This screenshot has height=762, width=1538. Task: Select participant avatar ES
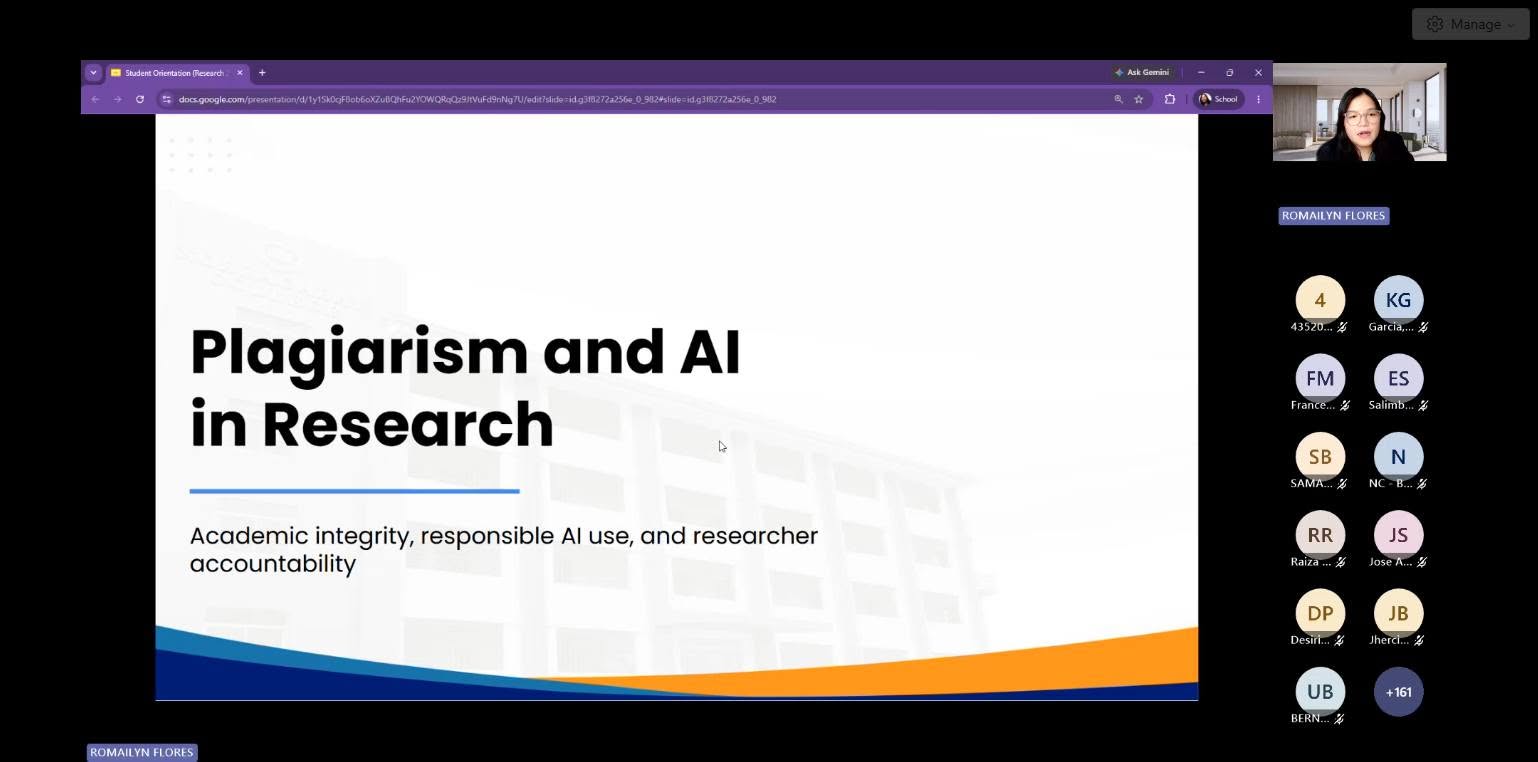(x=1398, y=378)
